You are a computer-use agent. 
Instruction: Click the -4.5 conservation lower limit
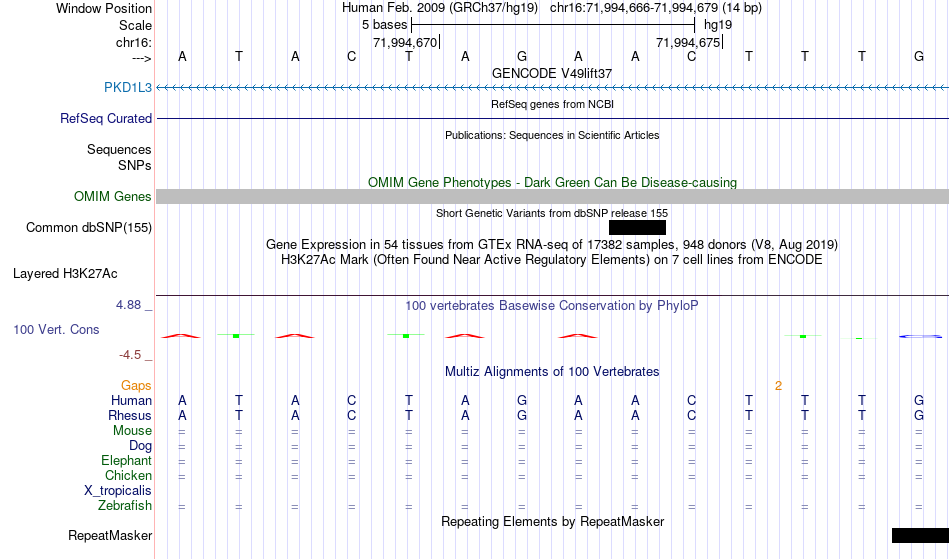(x=130, y=355)
